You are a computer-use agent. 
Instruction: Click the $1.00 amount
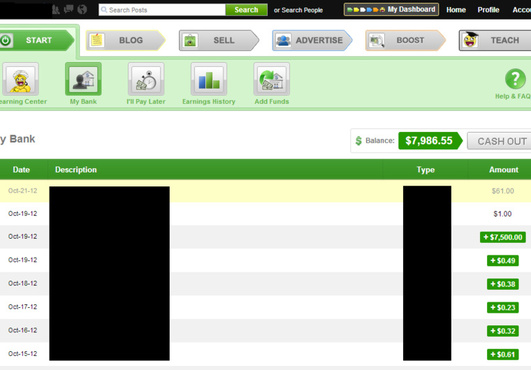[x=503, y=214]
